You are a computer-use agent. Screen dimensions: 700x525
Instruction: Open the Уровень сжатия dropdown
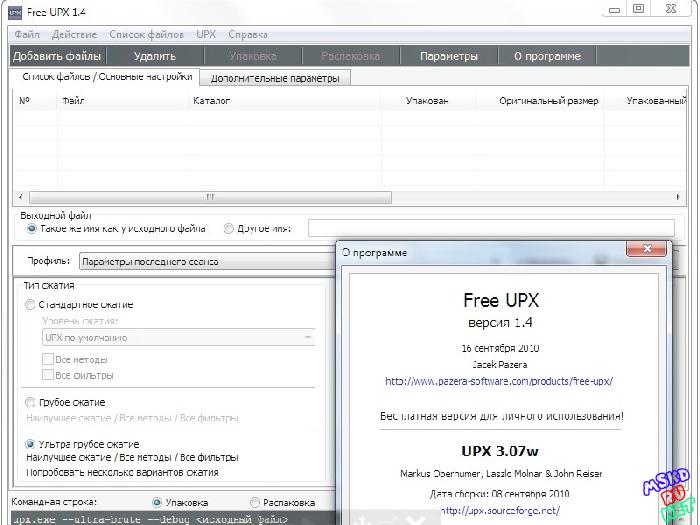coord(178,338)
